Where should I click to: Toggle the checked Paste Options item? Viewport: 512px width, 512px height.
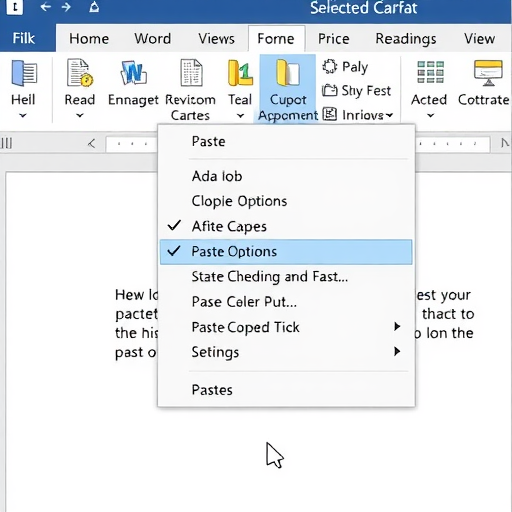tap(286, 252)
